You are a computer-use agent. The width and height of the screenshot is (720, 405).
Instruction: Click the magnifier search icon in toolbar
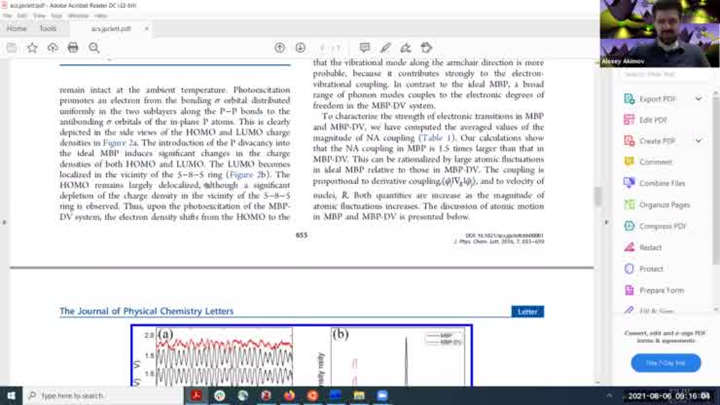pos(93,47)
